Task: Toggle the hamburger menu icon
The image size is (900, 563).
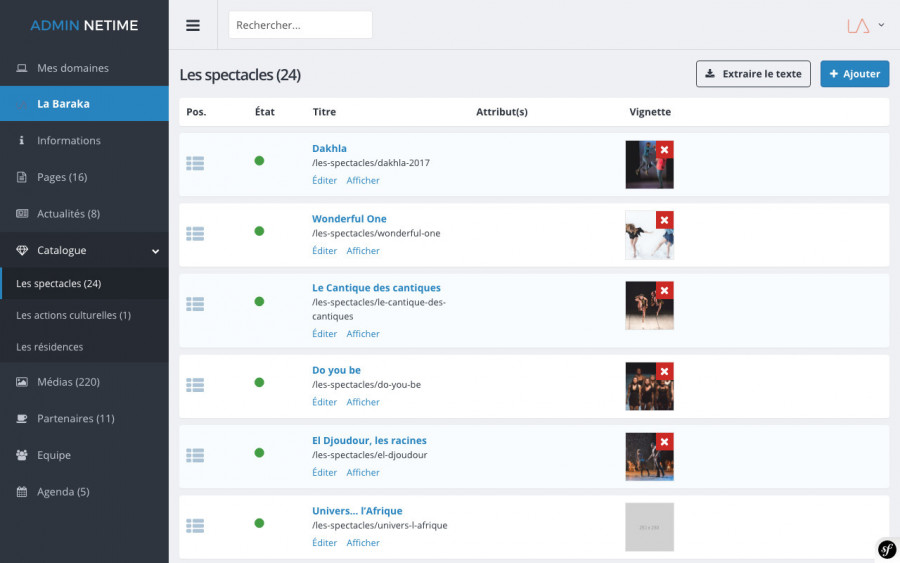Action: 193,25
